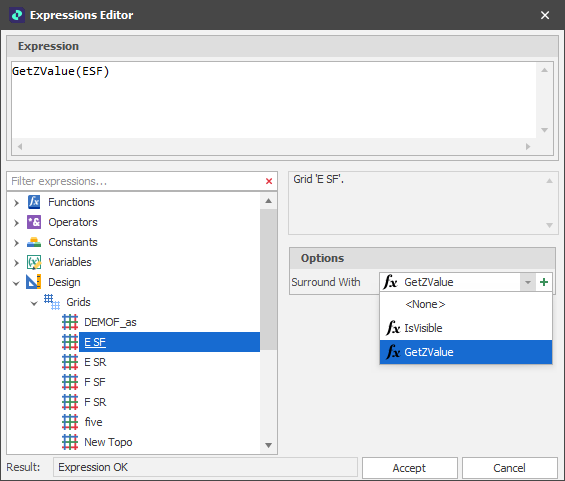Viewport: 565px width, 481px height.
Task: Collapse the Grids tree node
Action: tap(34, 303)
